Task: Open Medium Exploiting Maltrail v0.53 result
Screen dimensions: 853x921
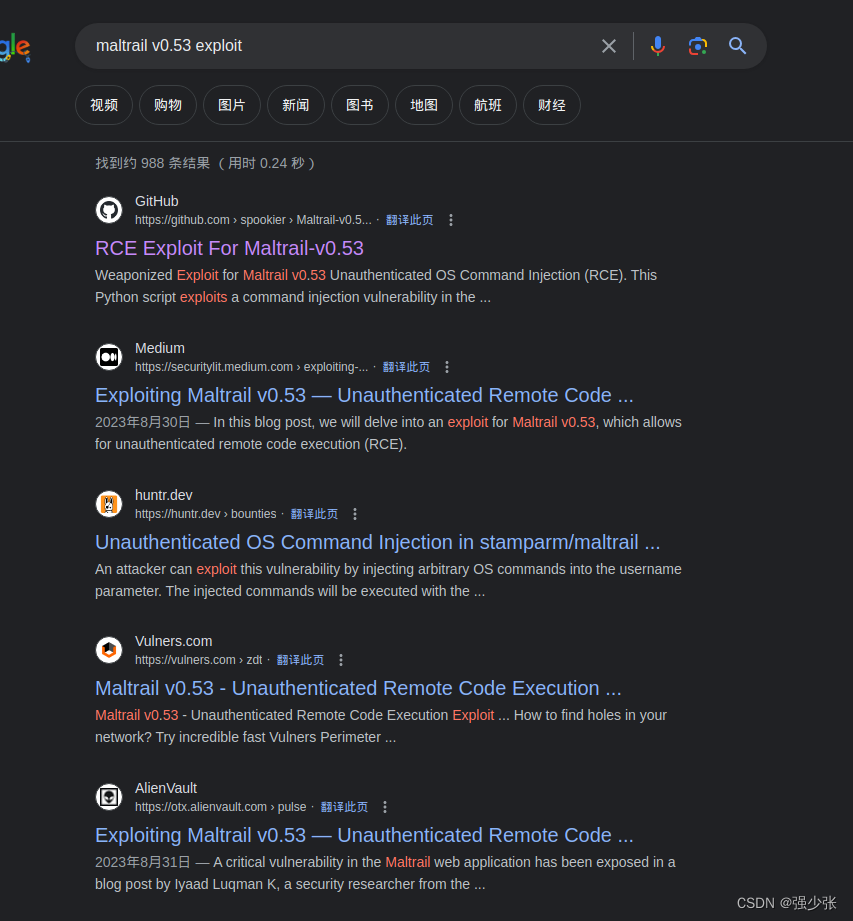Action: [x=364, y=395]
